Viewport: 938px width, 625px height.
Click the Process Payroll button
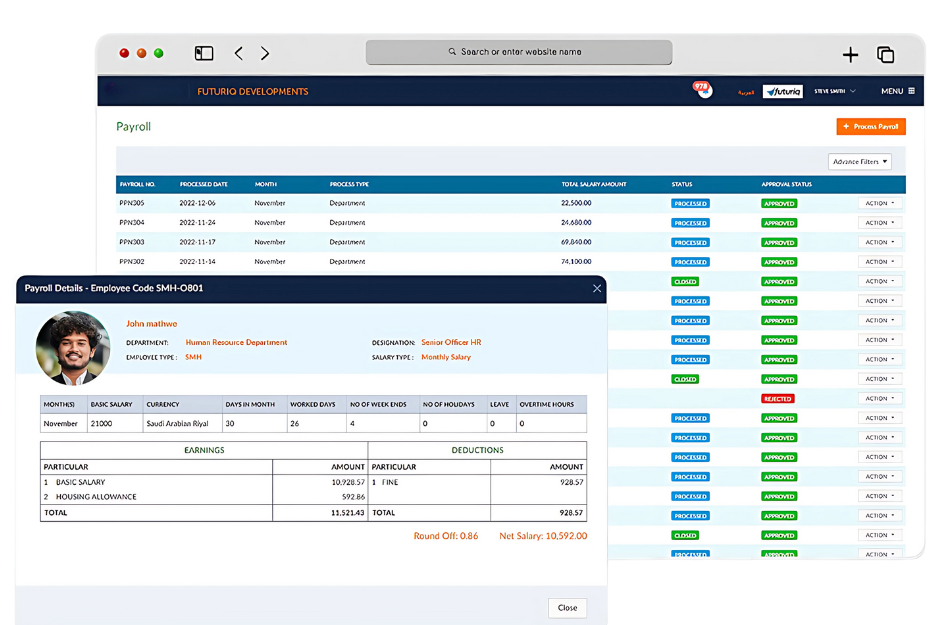(x=871, y=127)
